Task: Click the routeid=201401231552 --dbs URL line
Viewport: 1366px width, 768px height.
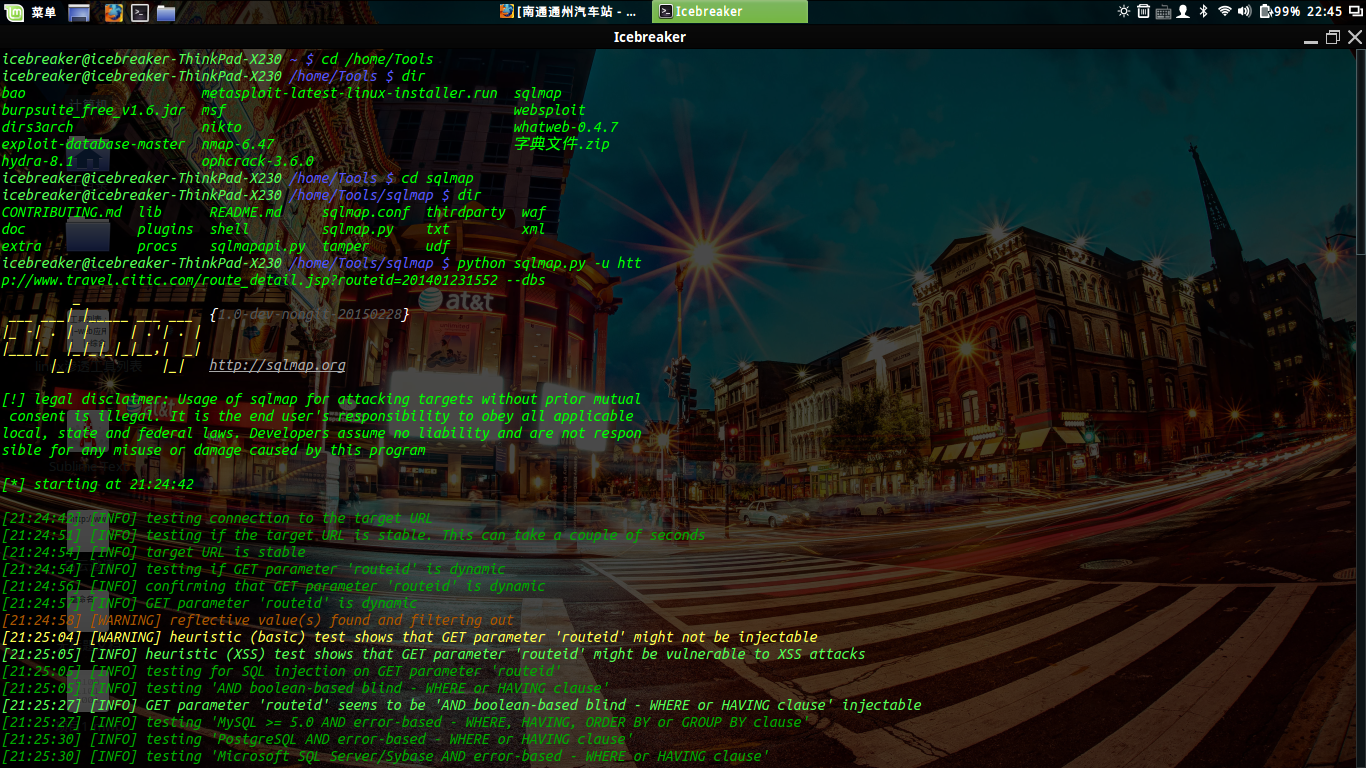Action: (274, 280)
